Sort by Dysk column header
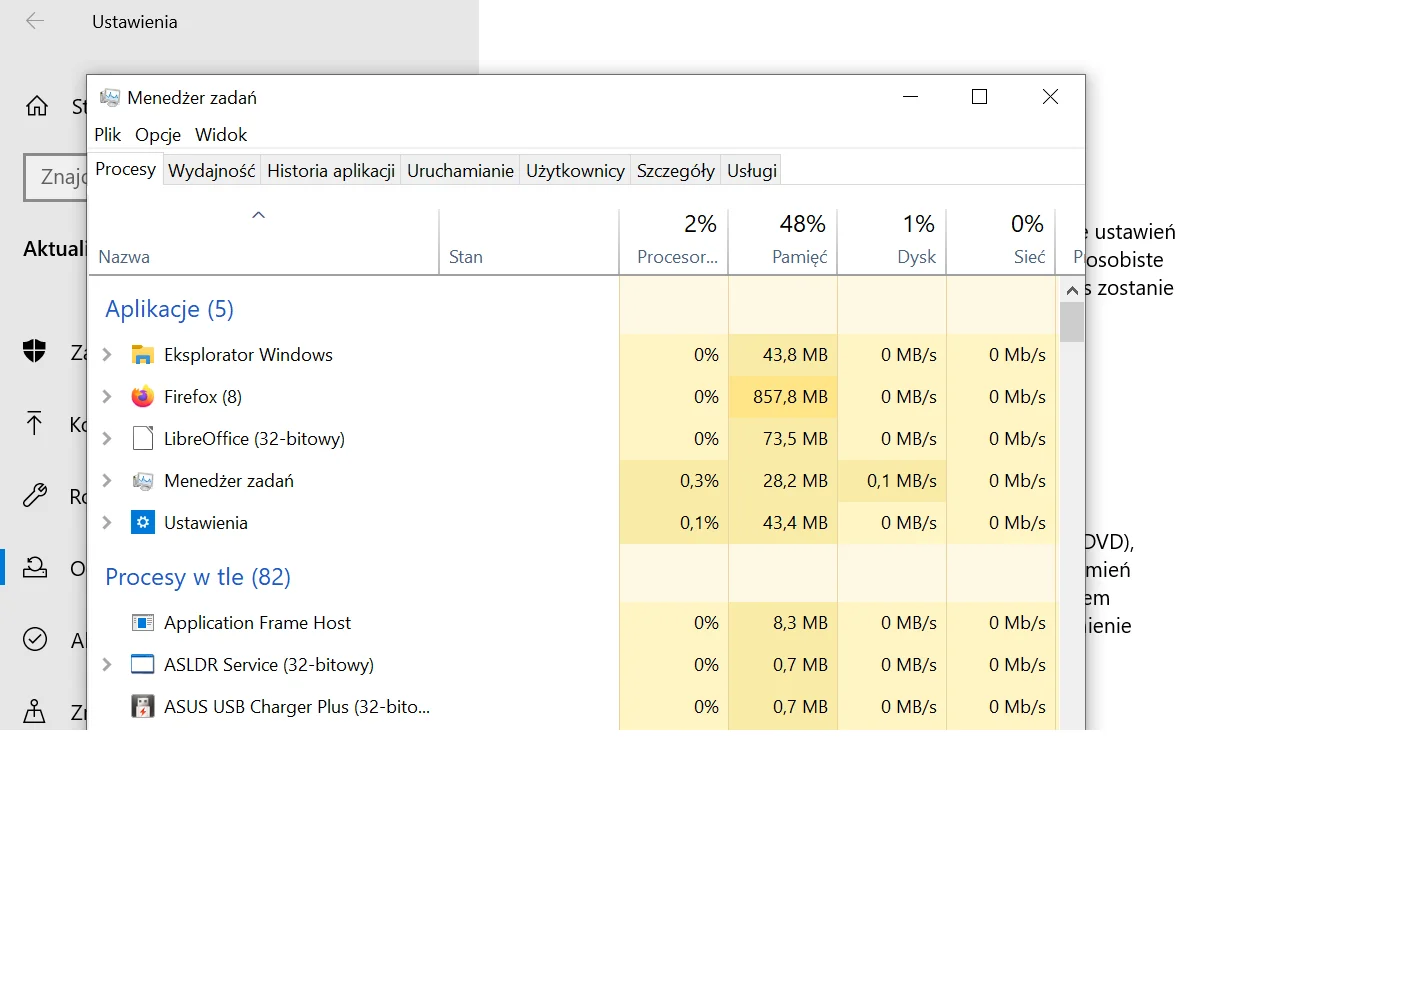The width and height of the screenshot is (1410, 994). click(x=892, y=241)
